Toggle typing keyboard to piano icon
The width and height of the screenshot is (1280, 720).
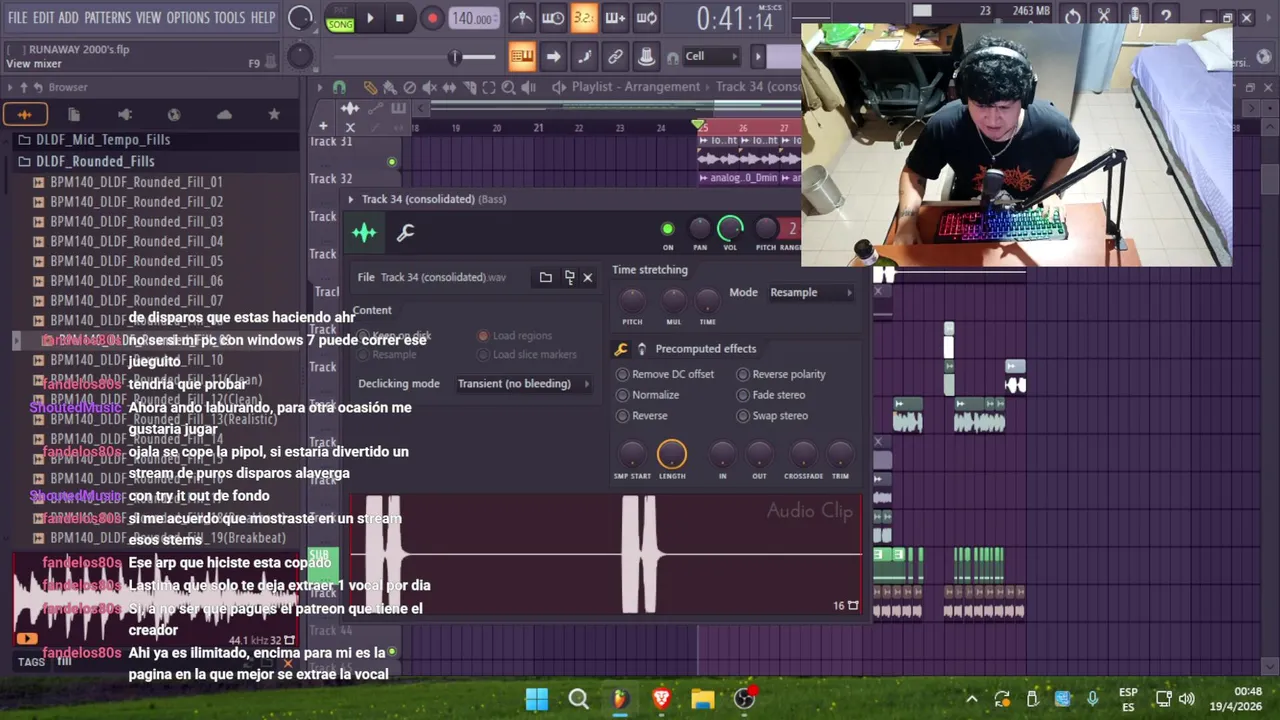click(x=522, y=56)
